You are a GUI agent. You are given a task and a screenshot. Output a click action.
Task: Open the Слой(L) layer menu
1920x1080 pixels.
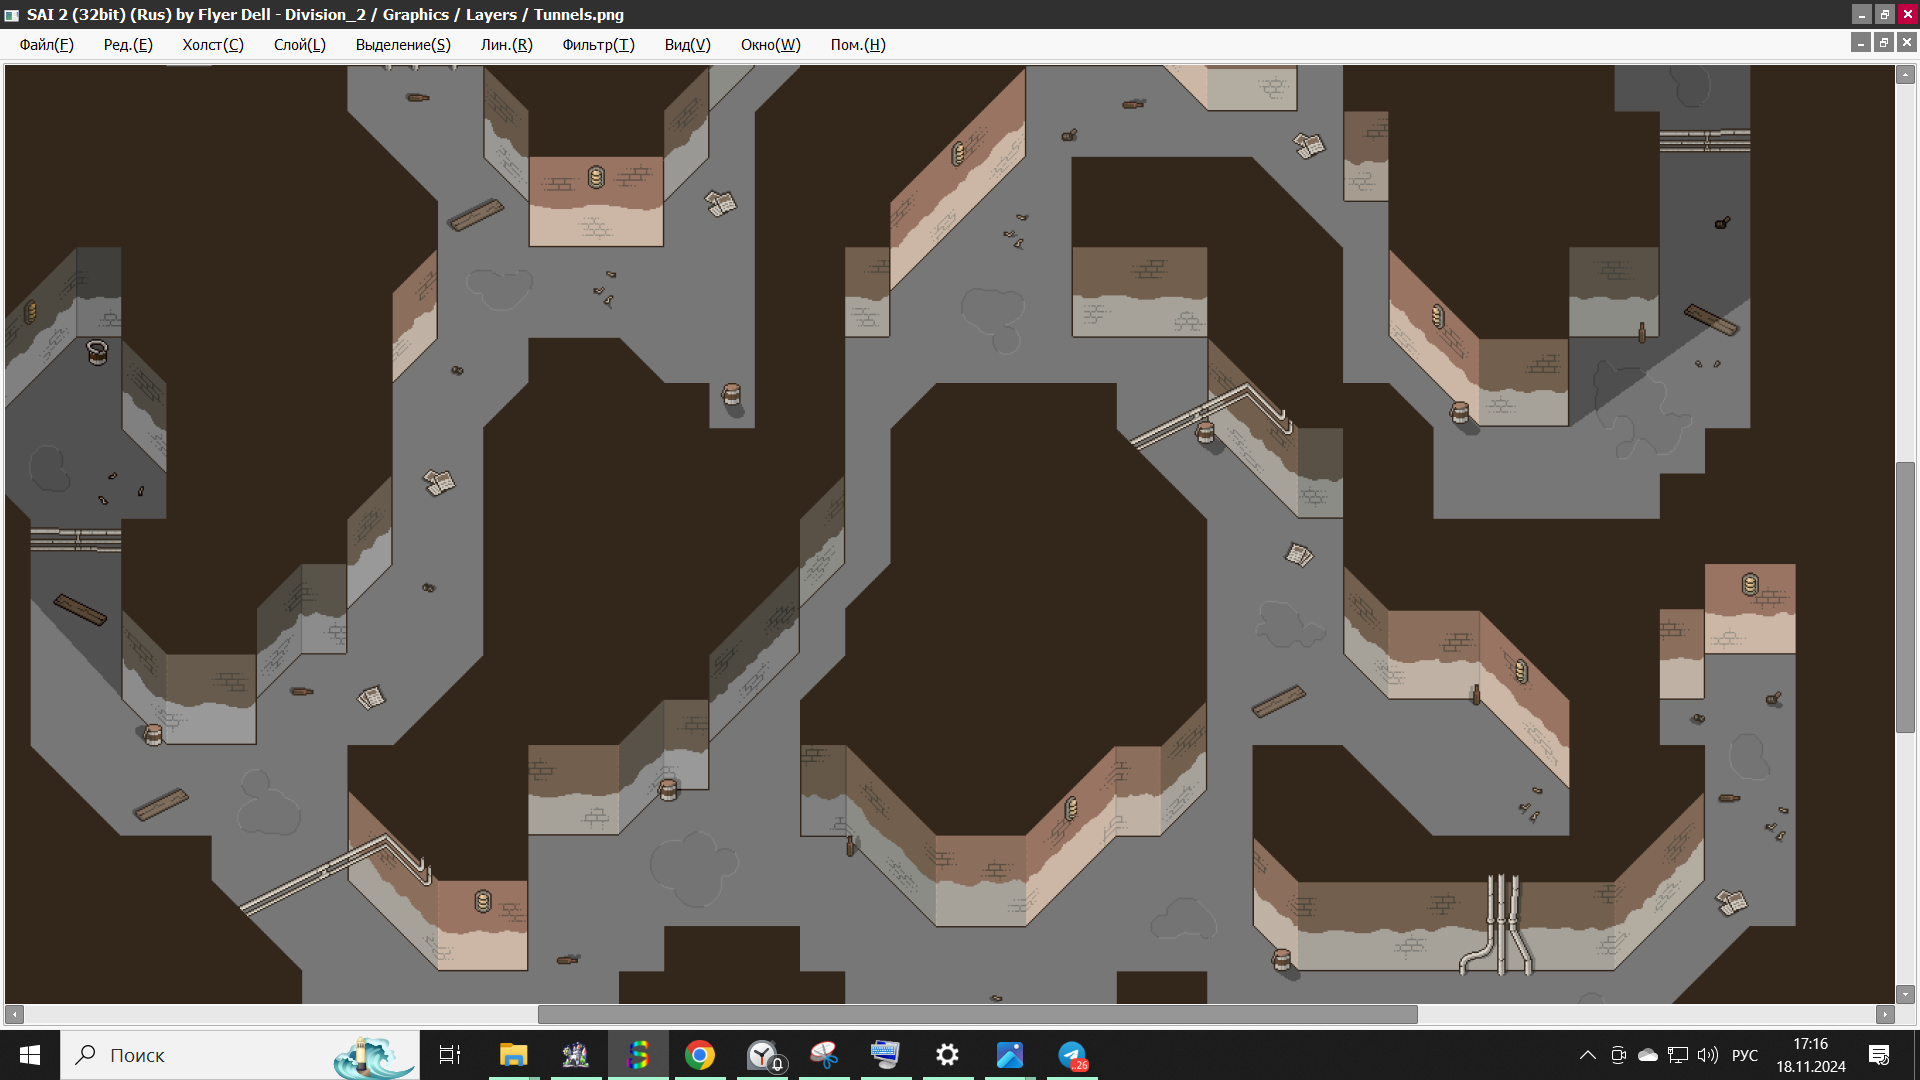[x=299, y=45]
